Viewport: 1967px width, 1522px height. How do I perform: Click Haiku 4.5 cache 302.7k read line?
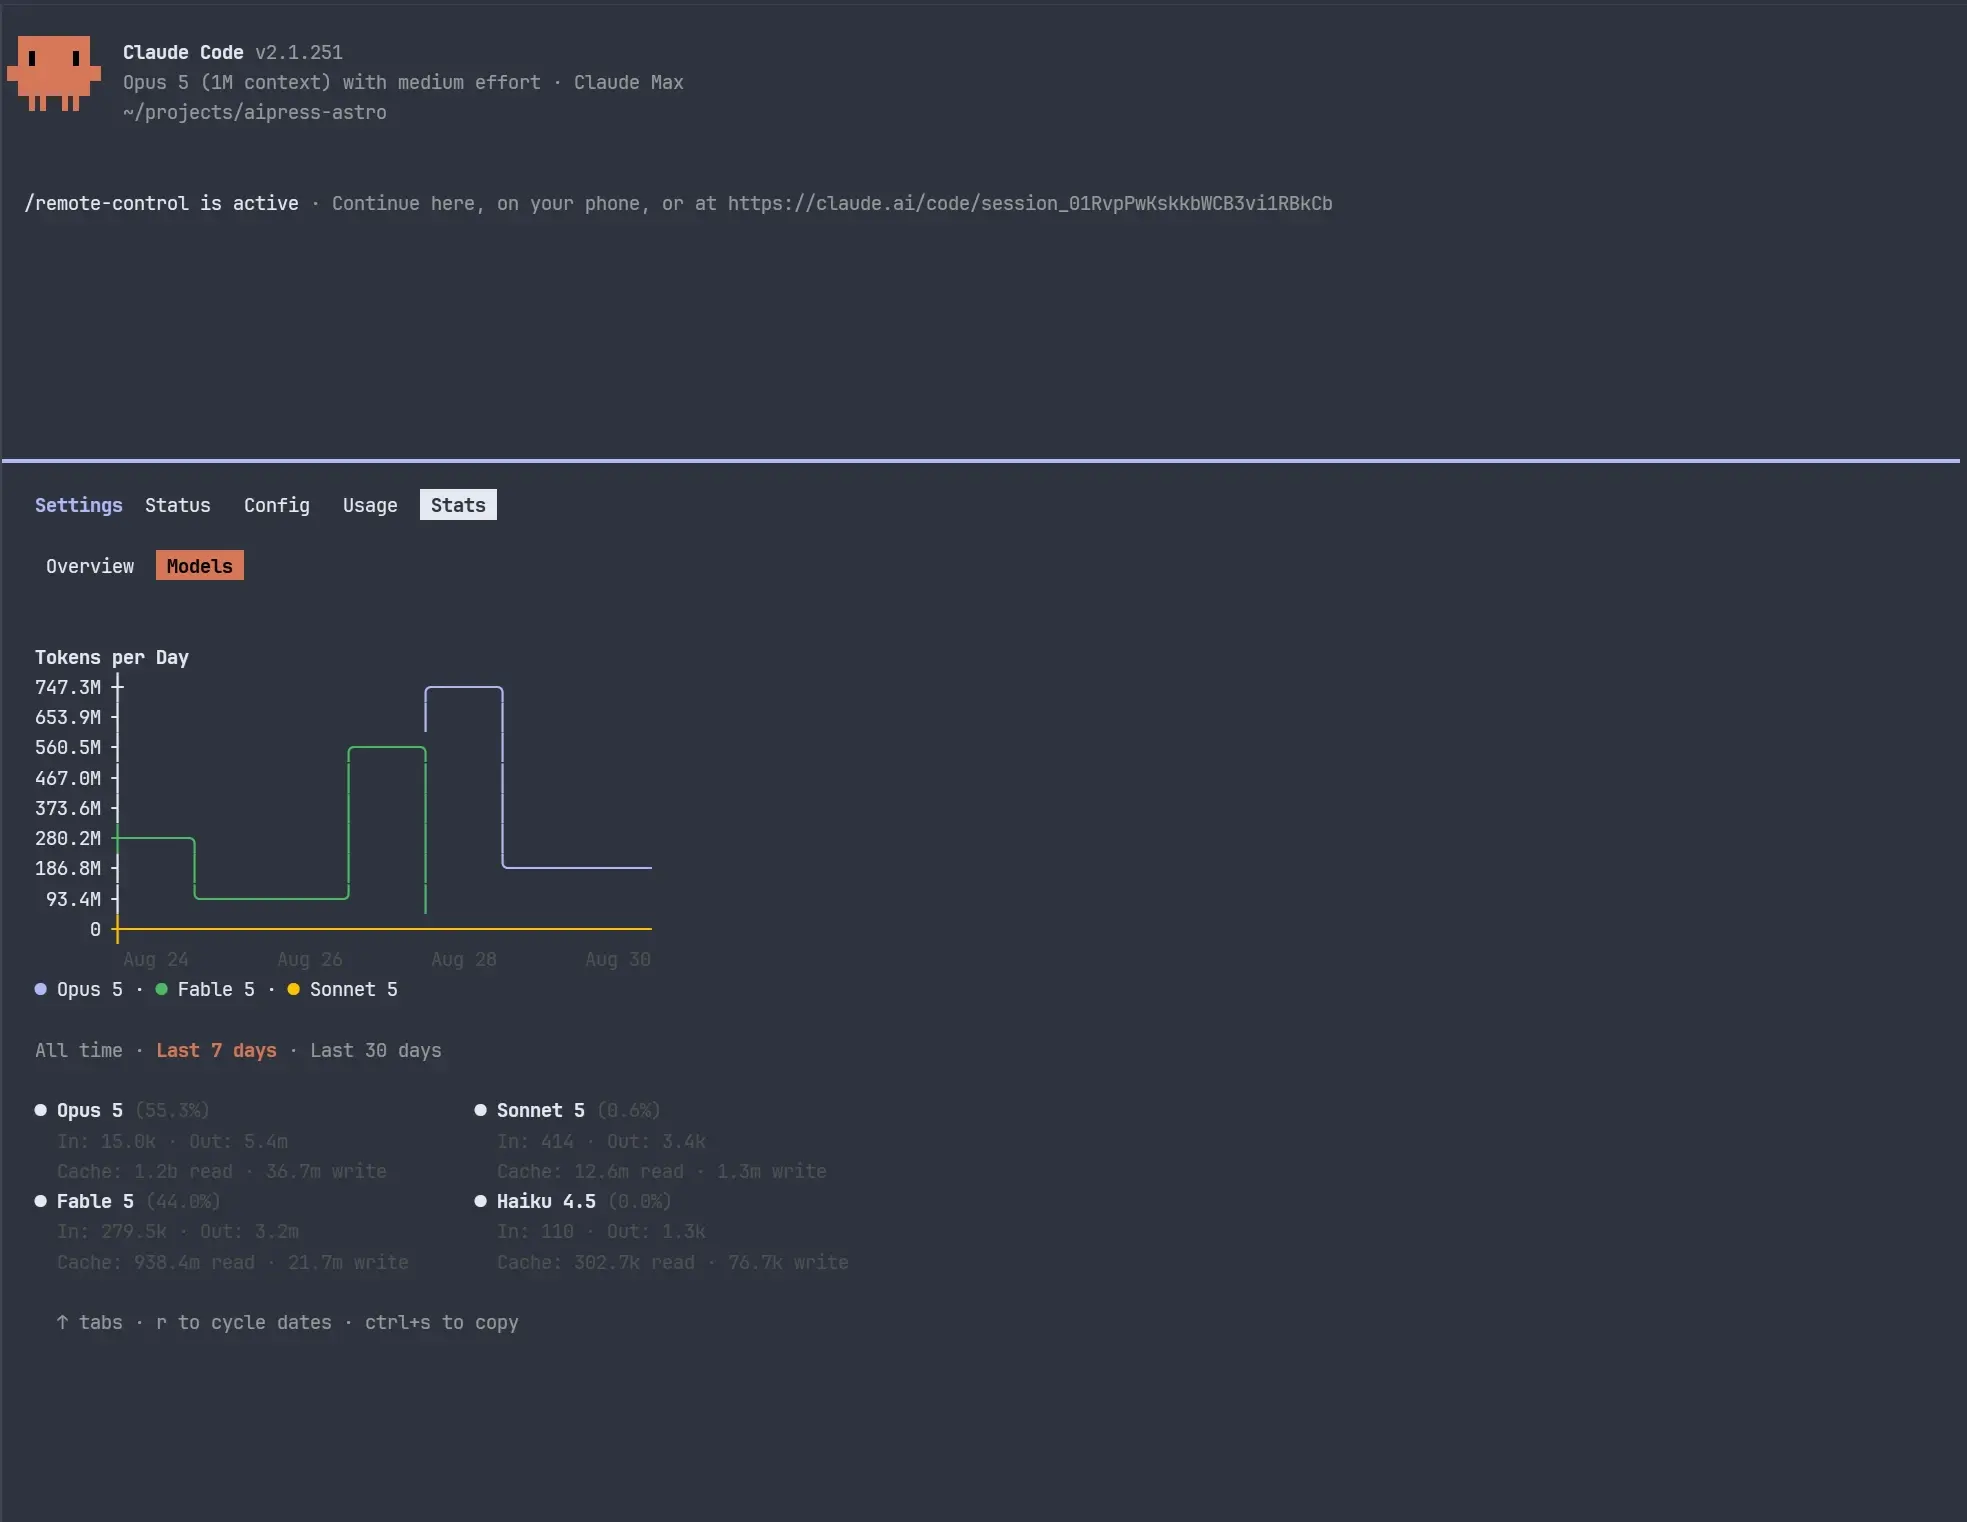(673, 1262)
